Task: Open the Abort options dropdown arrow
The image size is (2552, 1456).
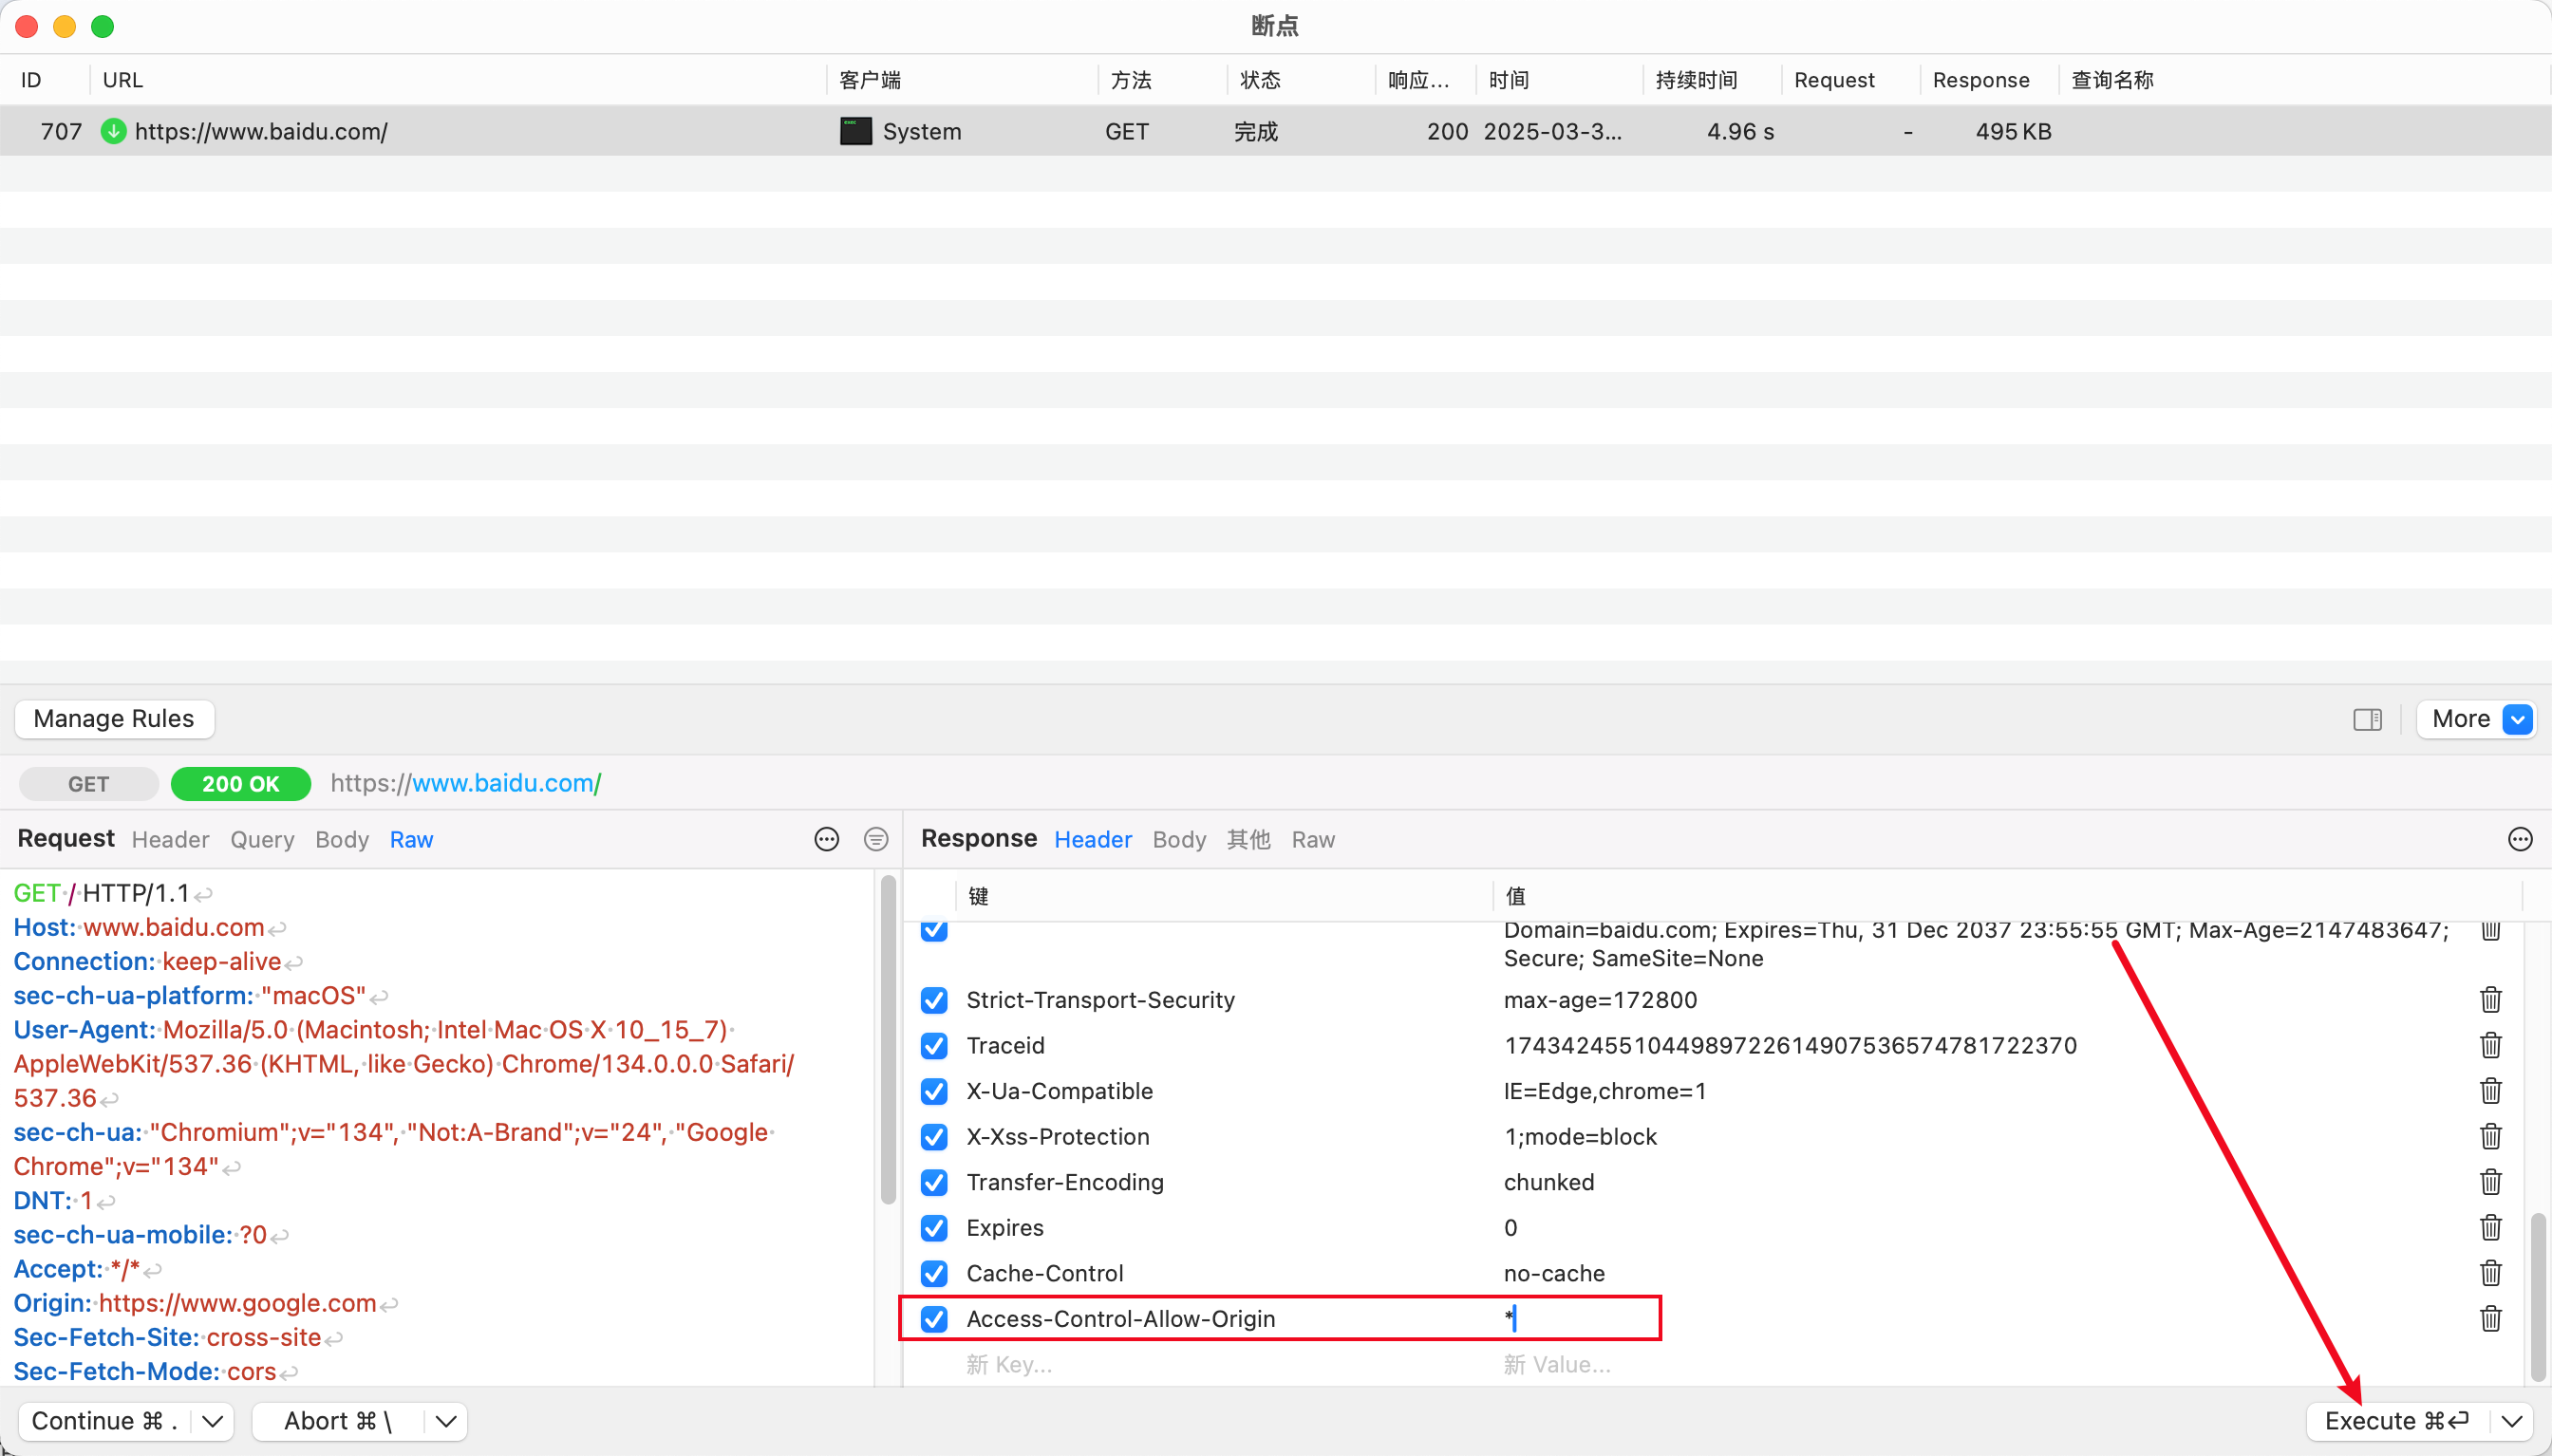Action: tap(446, 1421)
